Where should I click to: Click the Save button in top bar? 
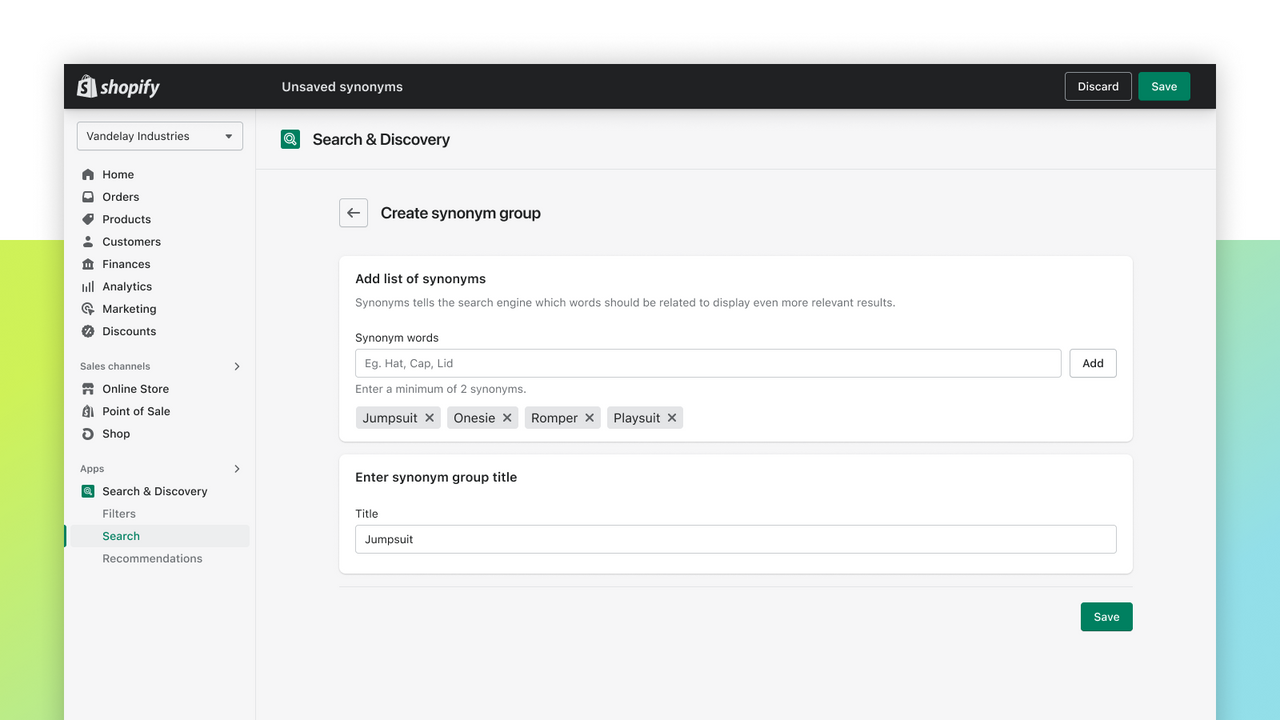1164,86
